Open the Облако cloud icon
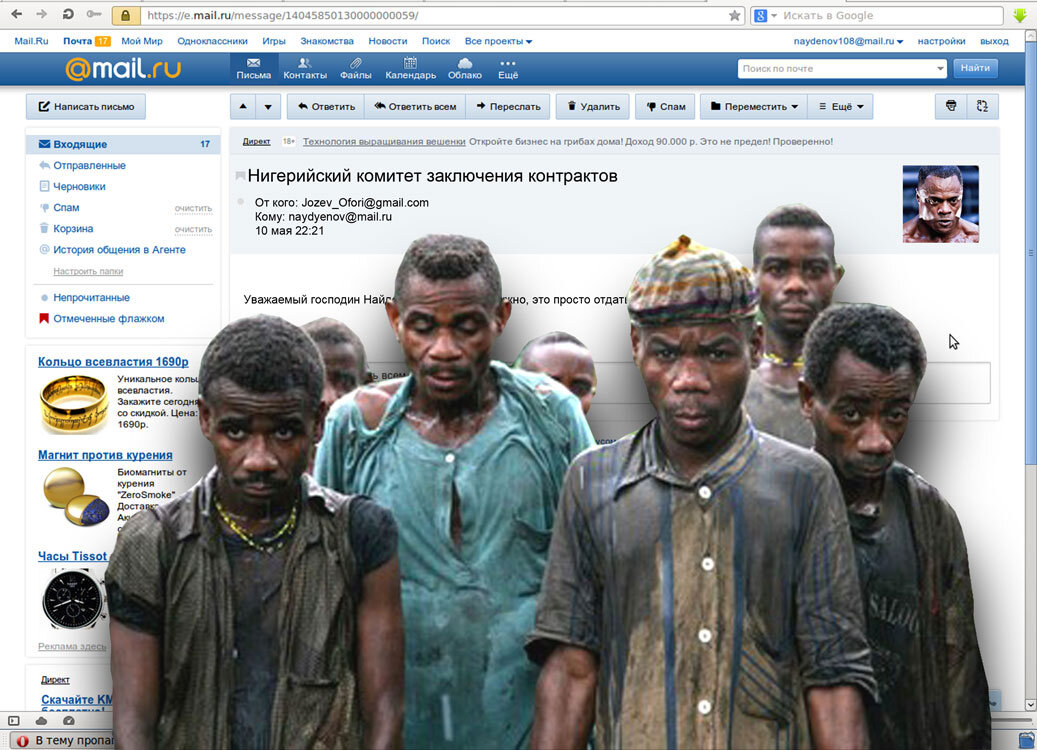This screenshot has height=750, width=1037. point(465,63)
